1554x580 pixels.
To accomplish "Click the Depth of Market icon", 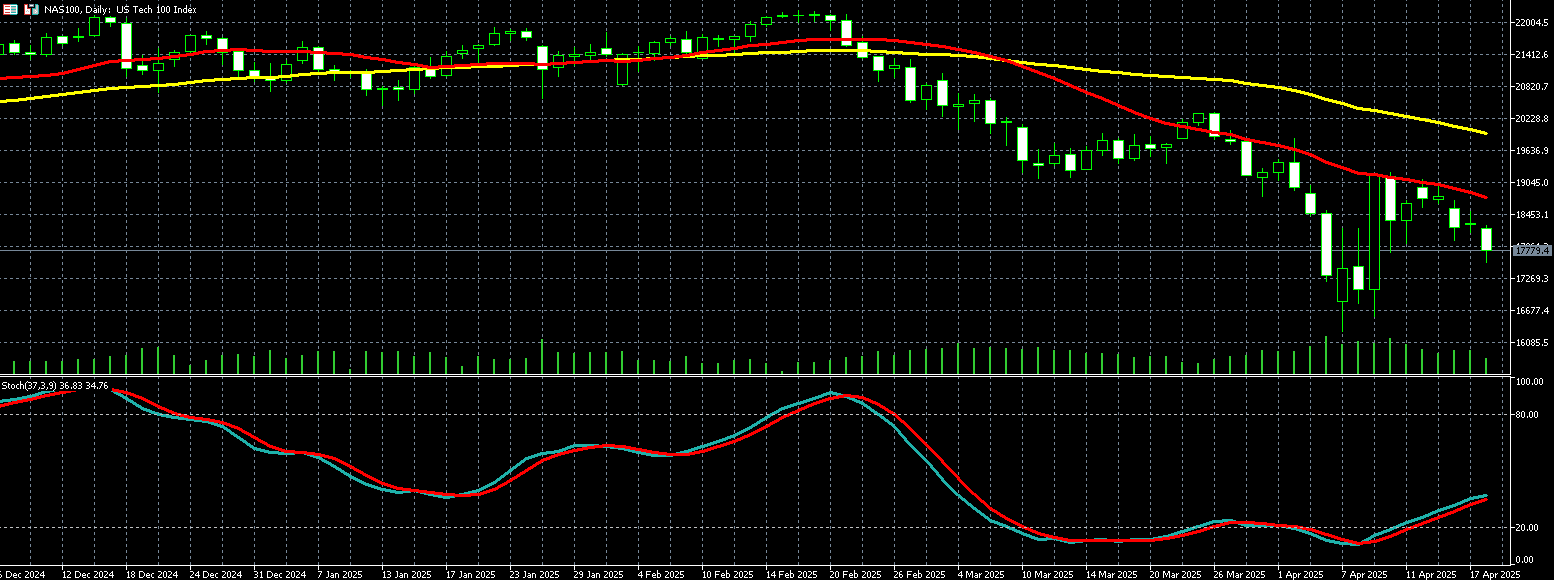I will tap(31, 8).
